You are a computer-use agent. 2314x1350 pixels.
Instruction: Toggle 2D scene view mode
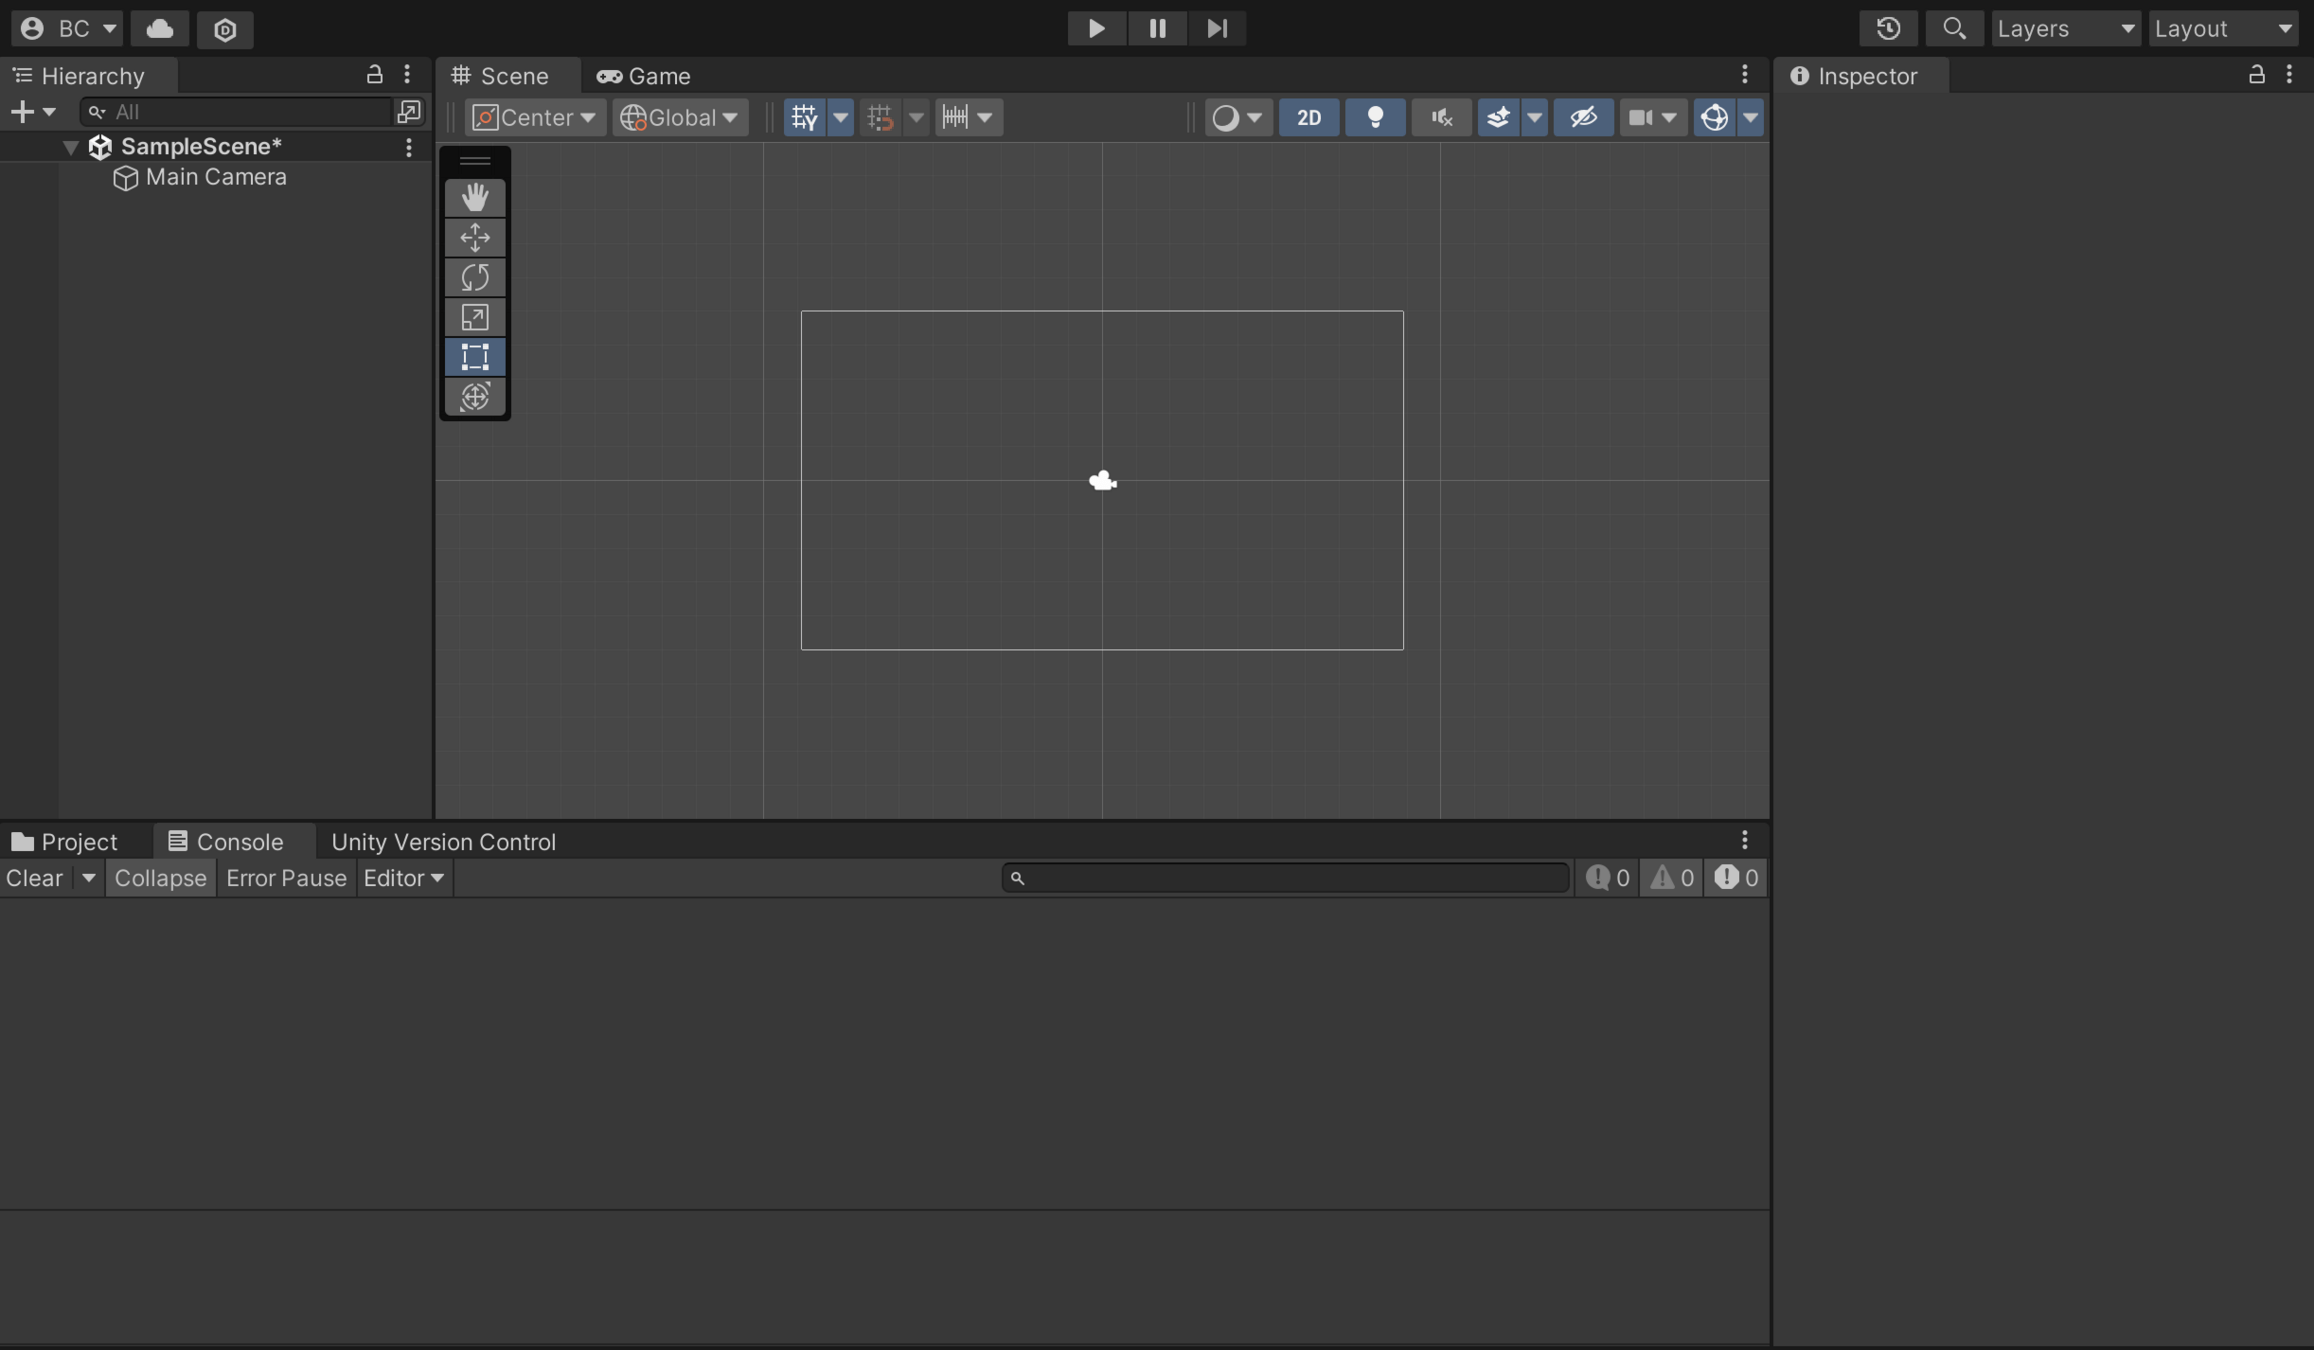click(1308, 117)
